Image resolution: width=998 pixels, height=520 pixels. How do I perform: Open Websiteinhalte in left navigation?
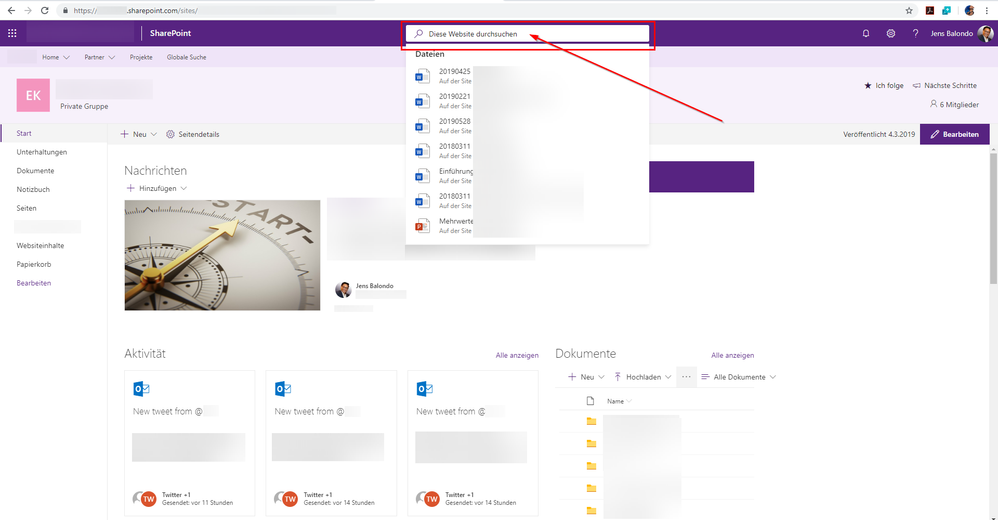click(40, 245)
